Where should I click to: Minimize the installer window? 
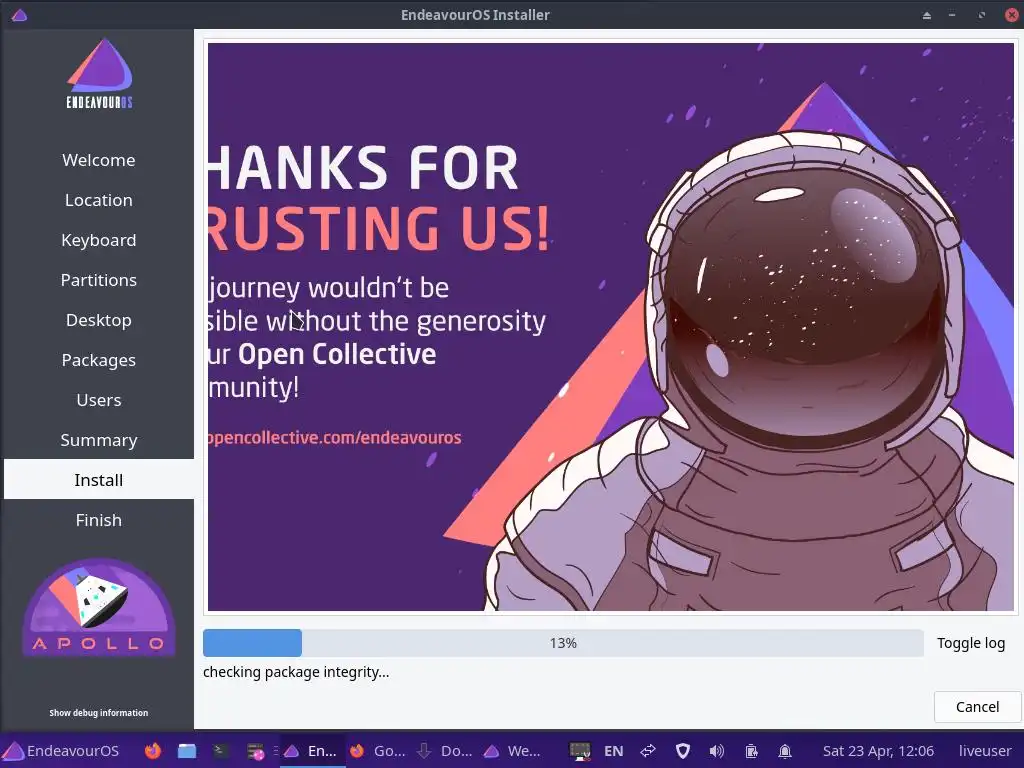click(952, 15)
